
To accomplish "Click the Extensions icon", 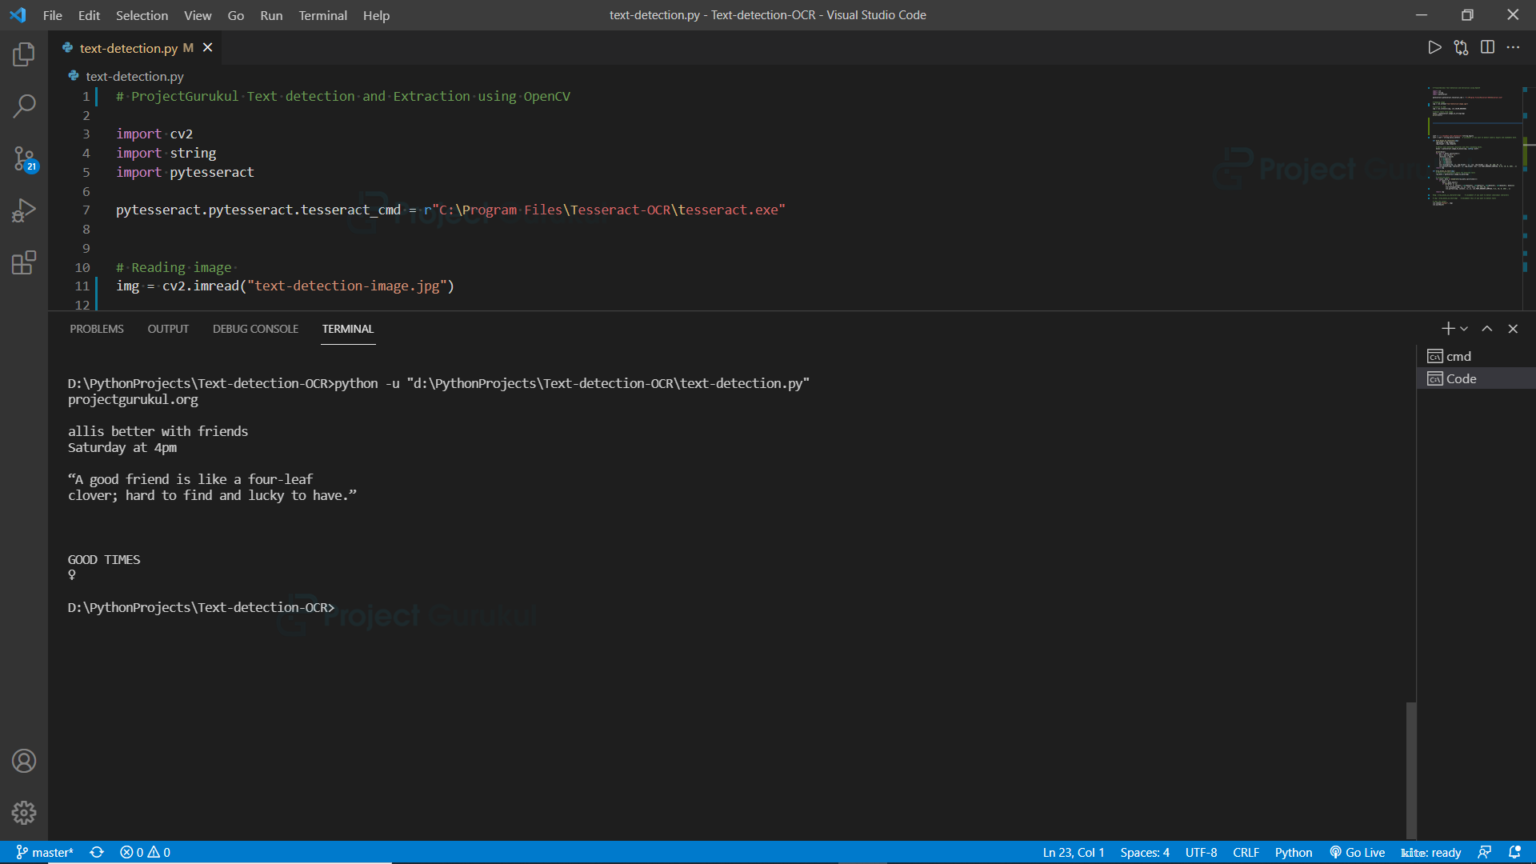I will click(23, 262).
